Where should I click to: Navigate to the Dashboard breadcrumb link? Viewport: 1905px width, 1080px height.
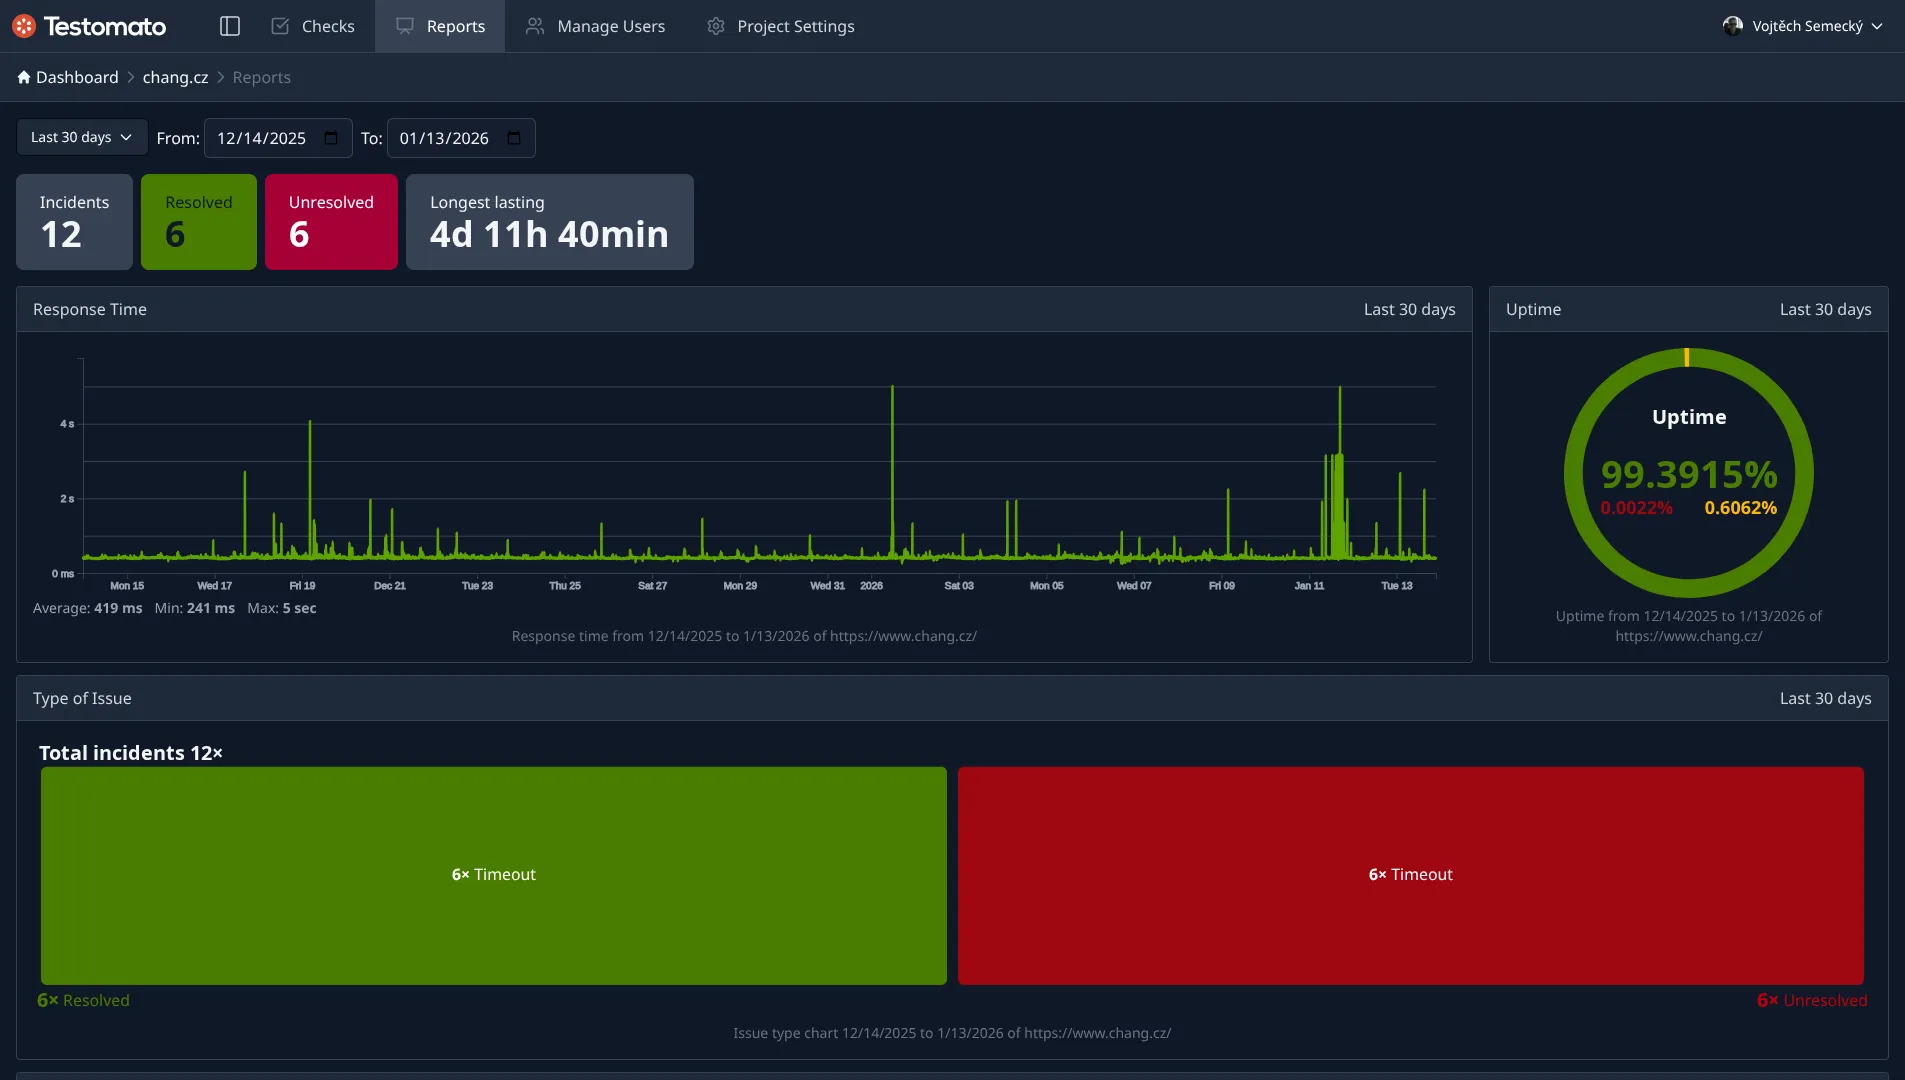pos(76,77)
